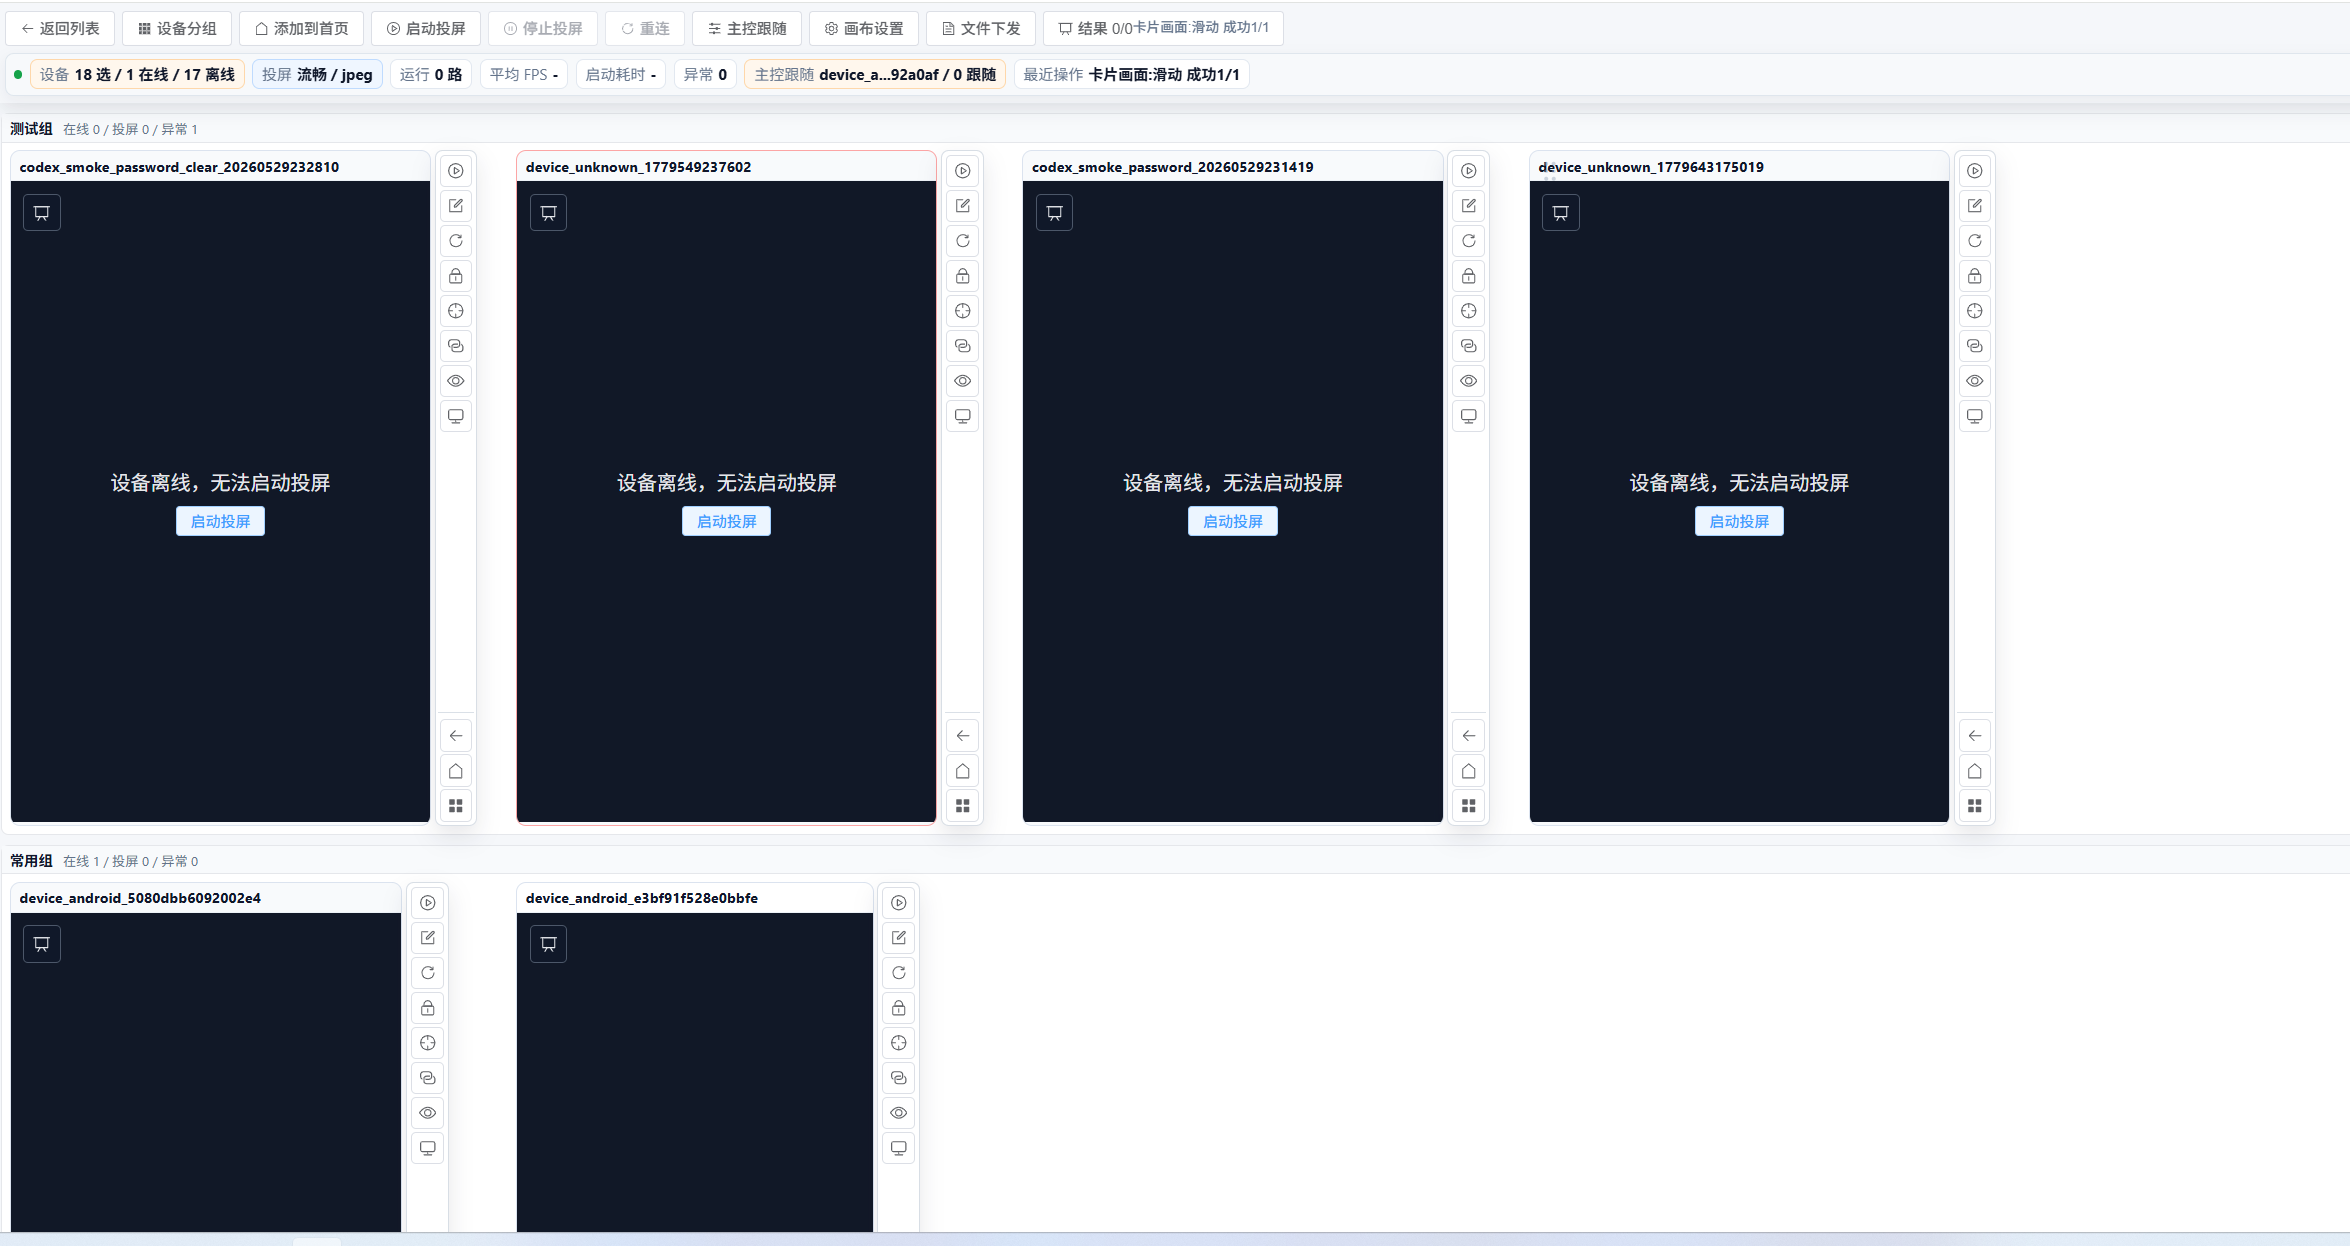The height and width of the screenshot is (1246, 2350).
Task: Click crosshair icon beside codex_smoke_password_20260529231419 card
Action: coord(1469,311)
